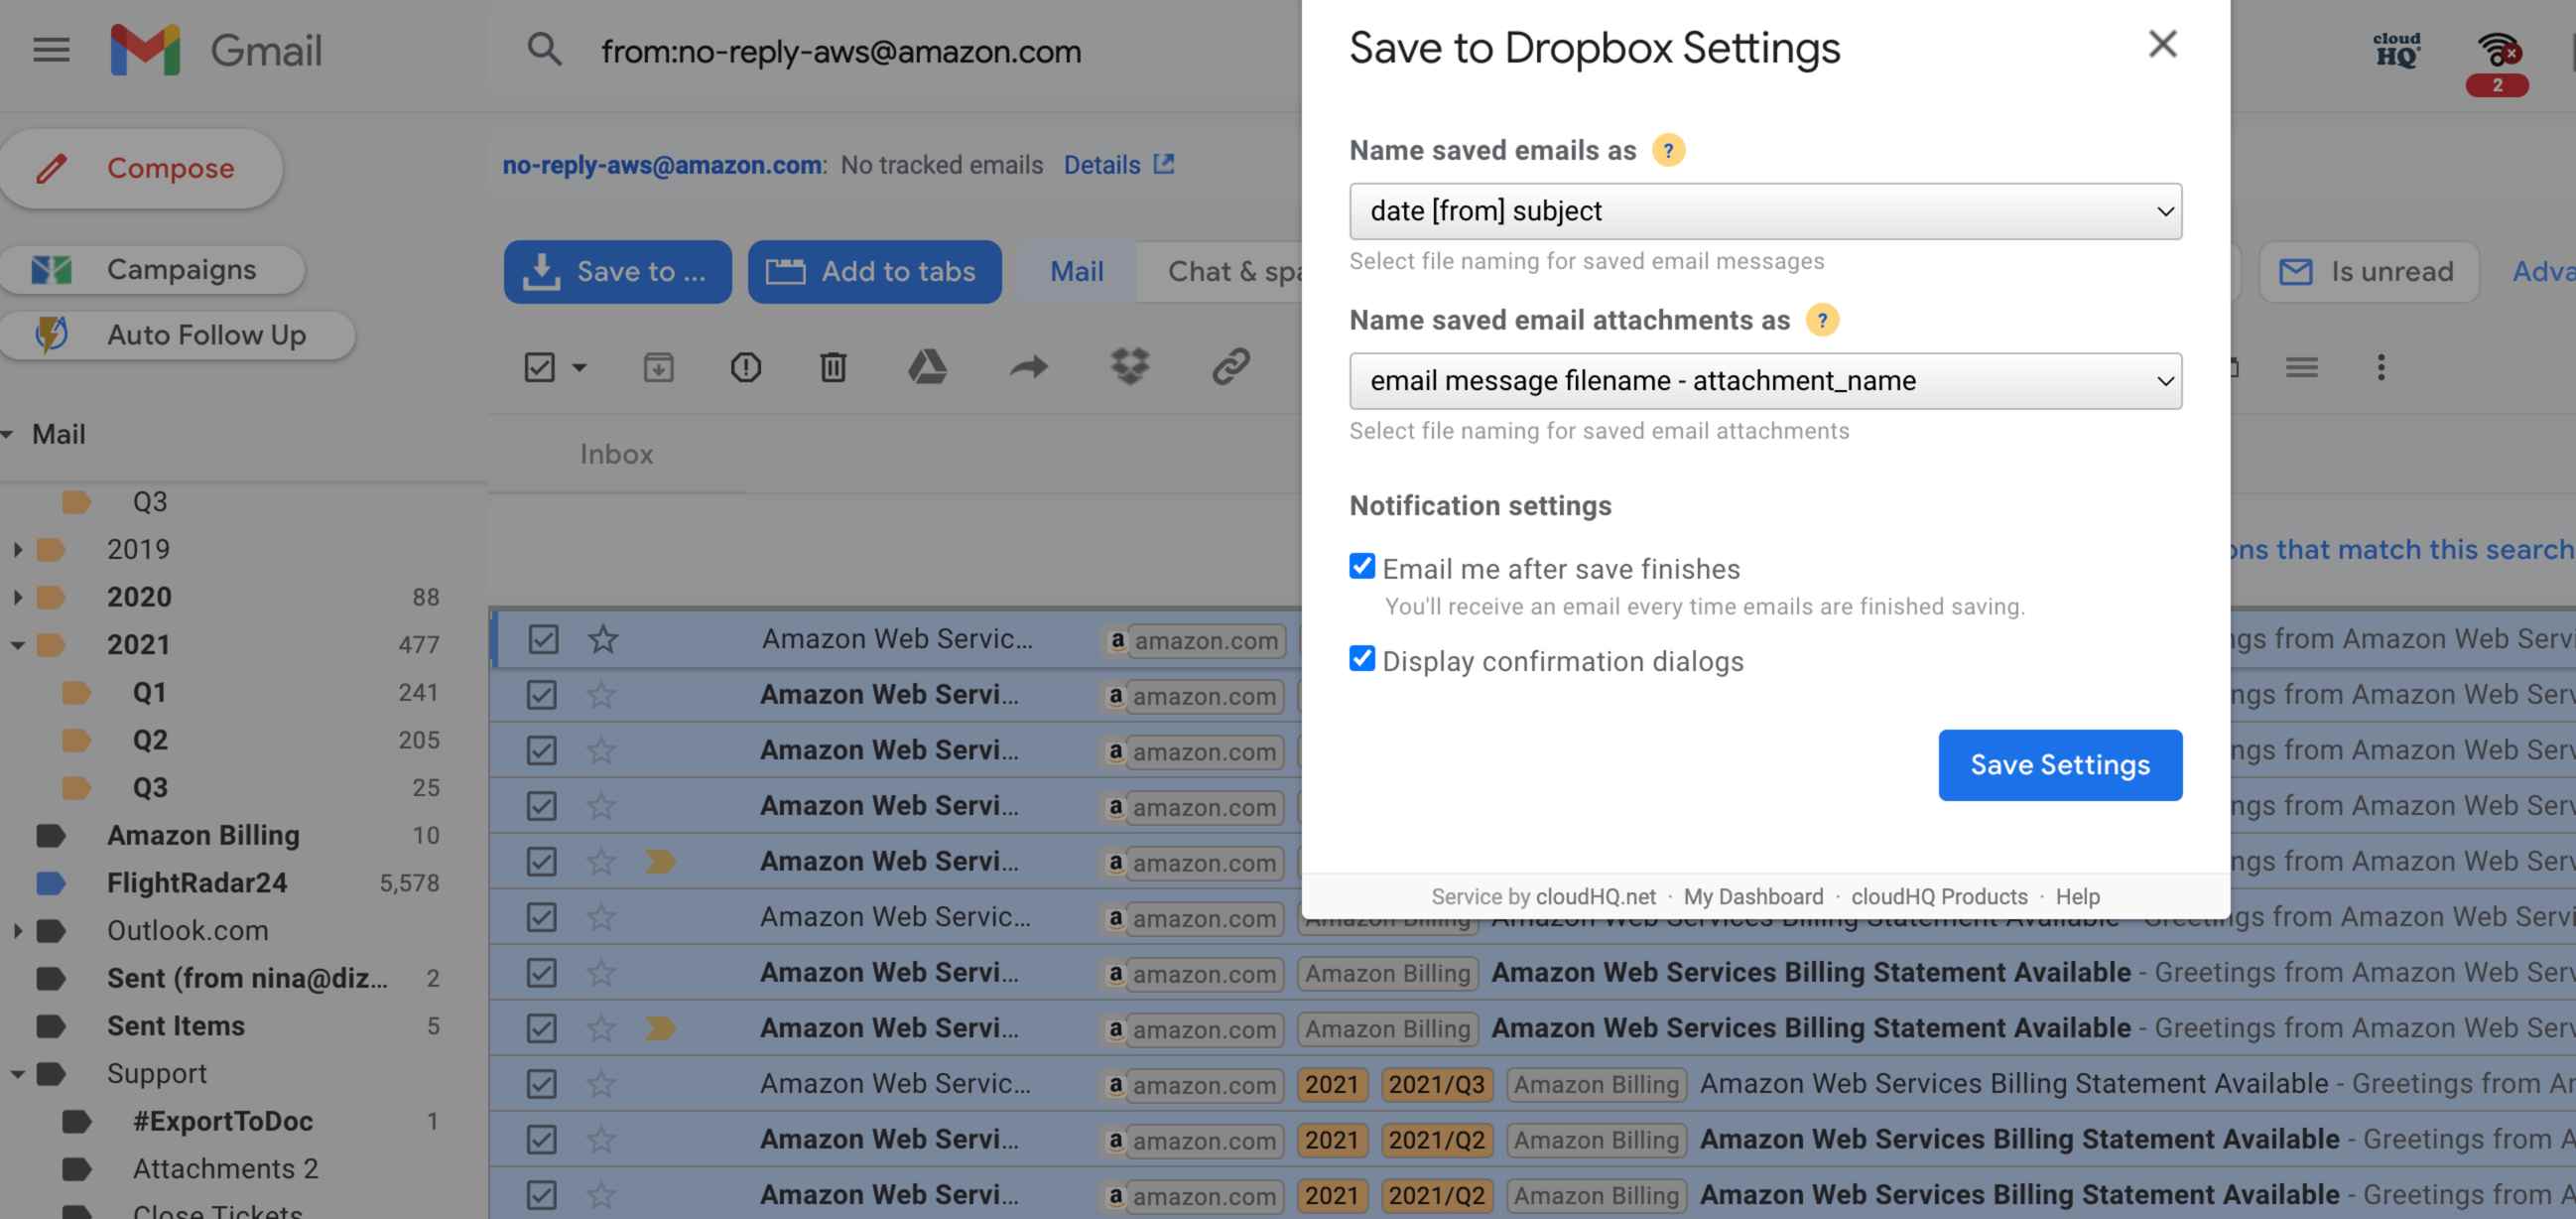Open the attachment naming dropdown
This screenshot has width=2576, height=1219.
(1765, 381)
